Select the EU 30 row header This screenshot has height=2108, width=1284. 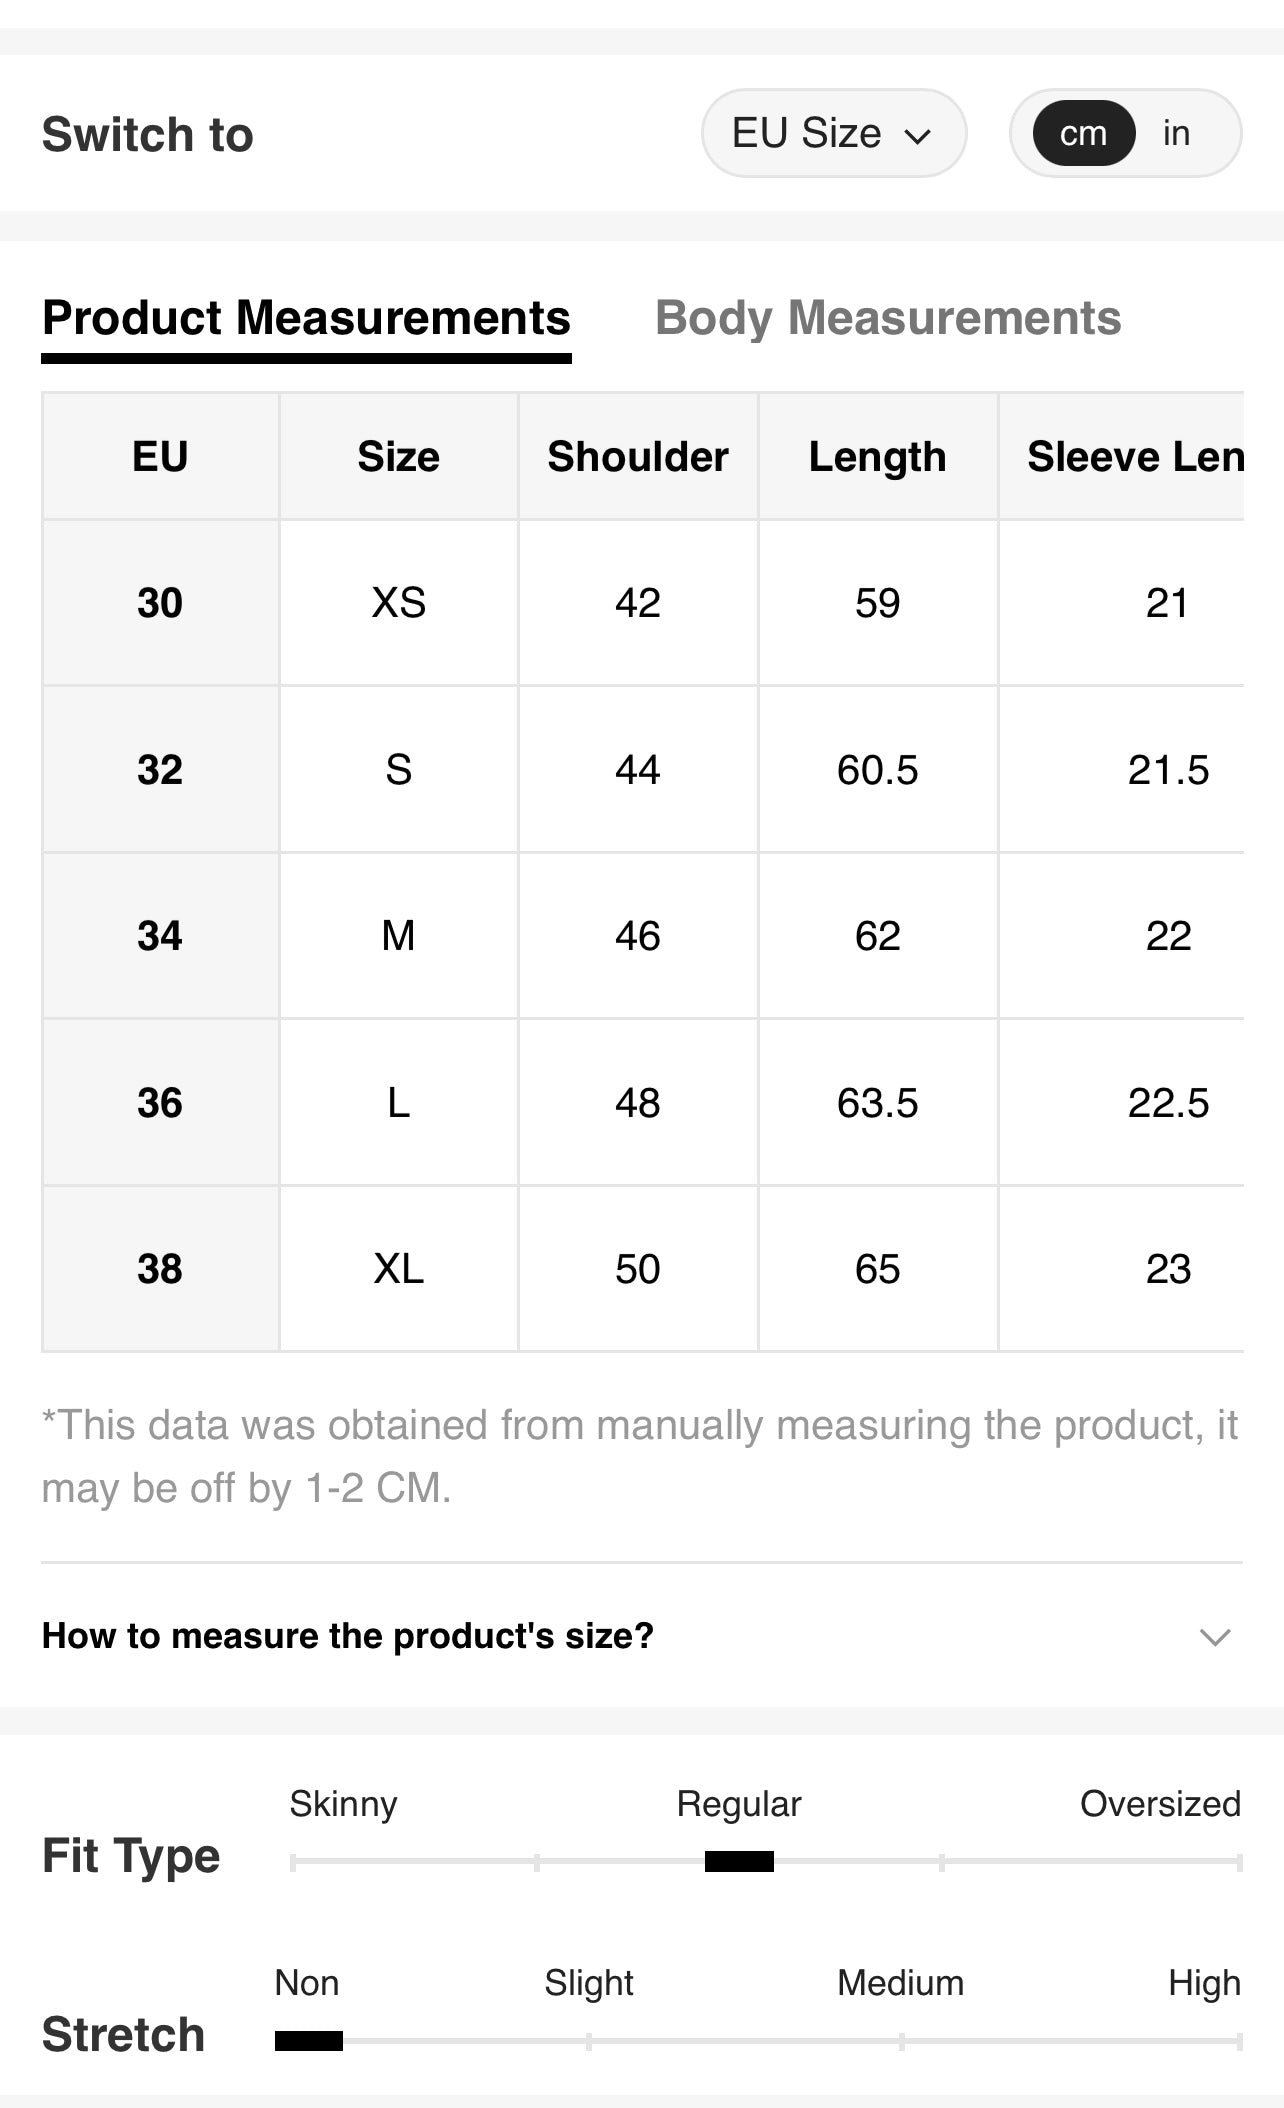coord(160,603)
